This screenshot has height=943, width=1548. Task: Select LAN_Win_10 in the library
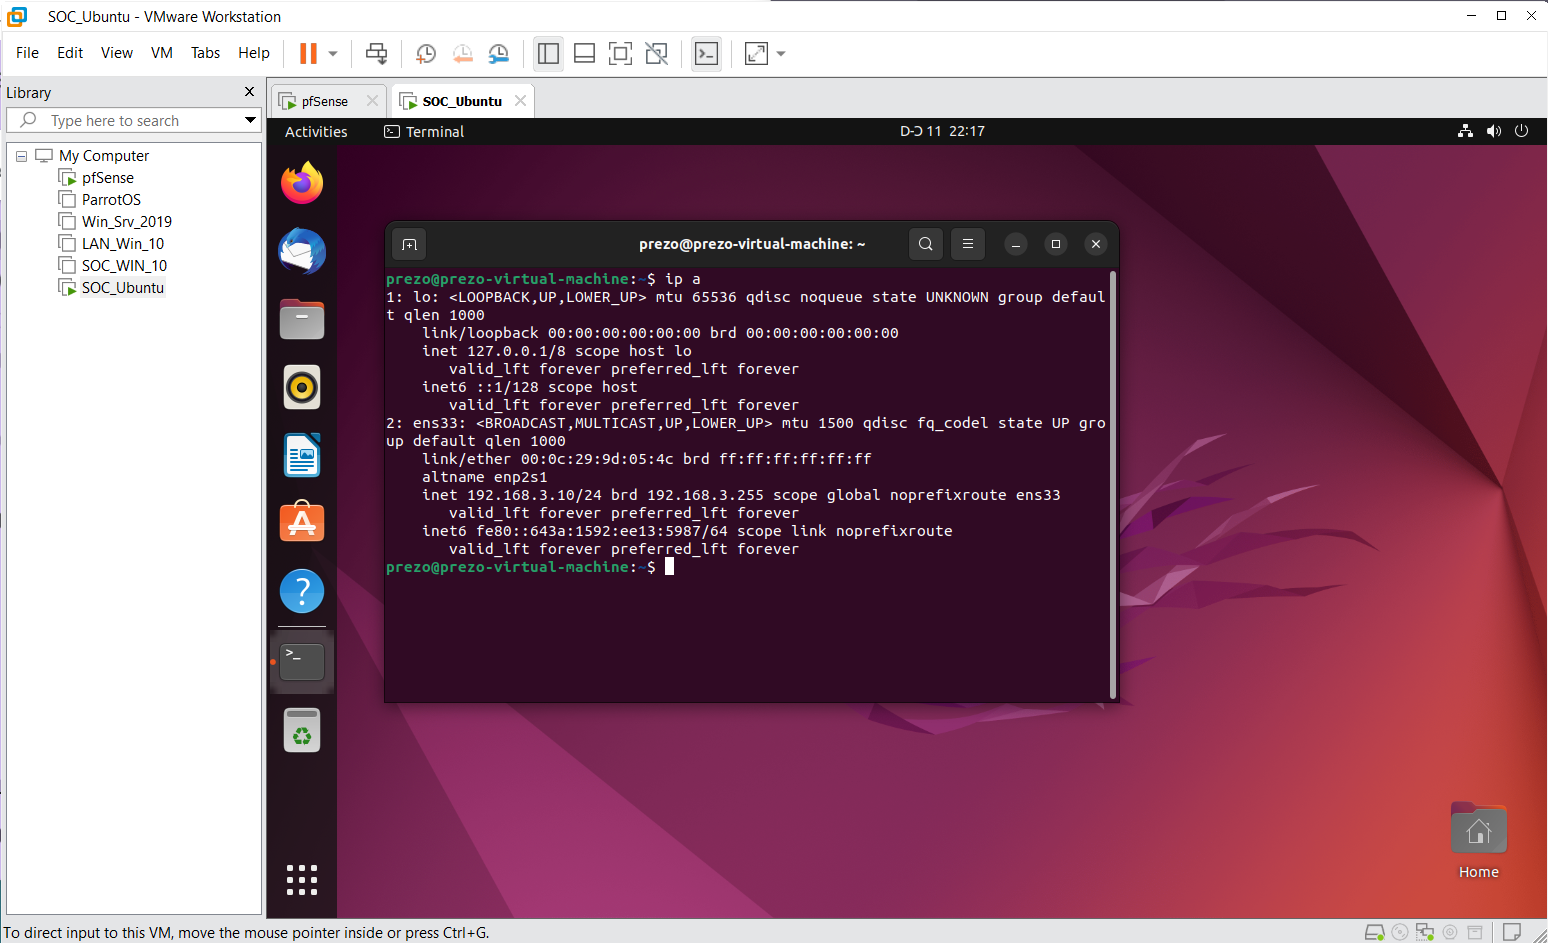pos(123,244)
